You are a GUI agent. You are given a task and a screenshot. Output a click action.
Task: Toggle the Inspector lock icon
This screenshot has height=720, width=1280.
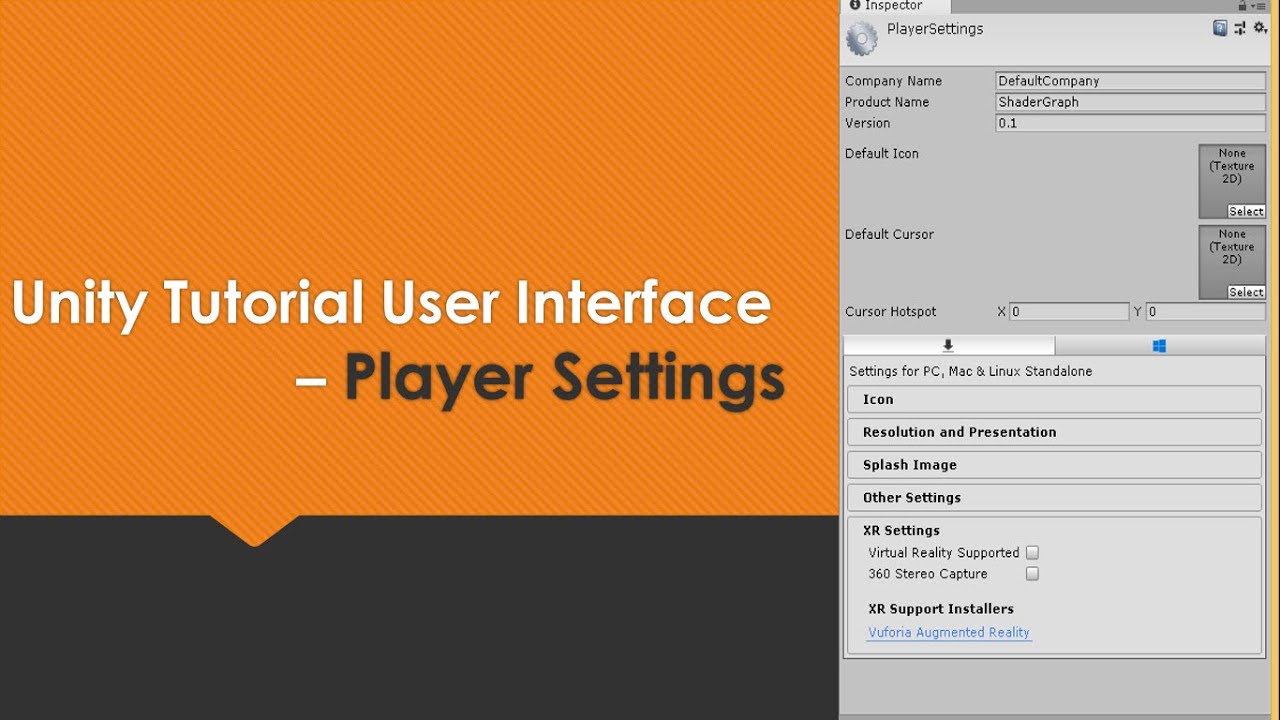[1242, 5]
